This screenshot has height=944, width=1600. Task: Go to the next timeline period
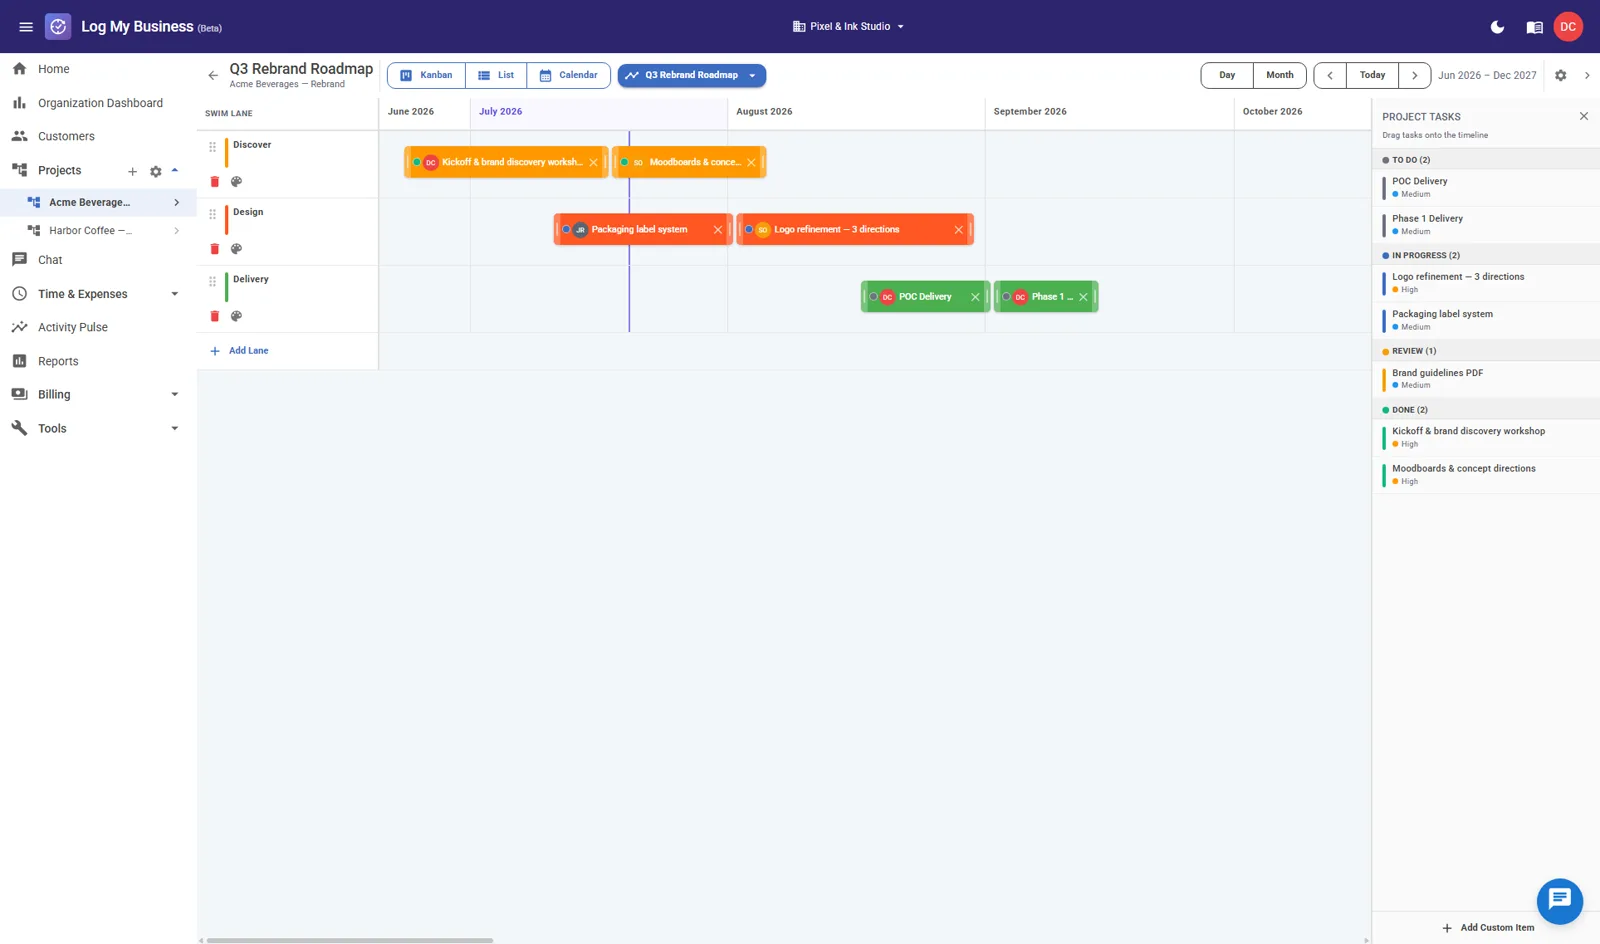1414,75
